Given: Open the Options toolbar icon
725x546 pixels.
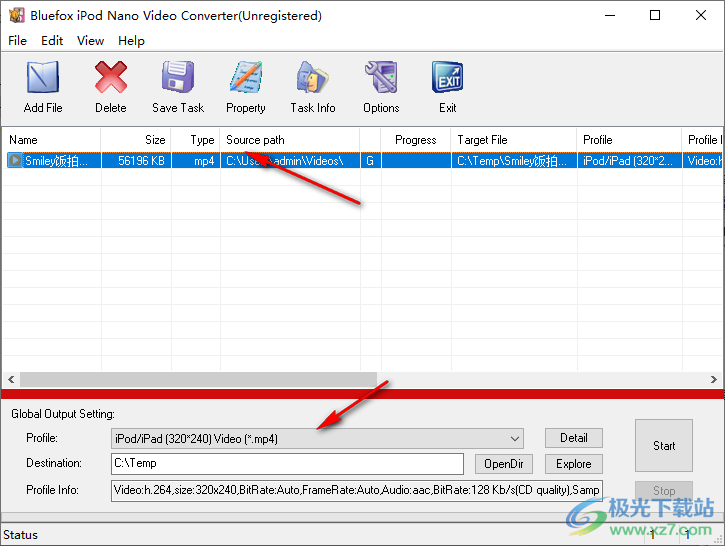Looking at the screenshot, I should [x=381, y=77].
